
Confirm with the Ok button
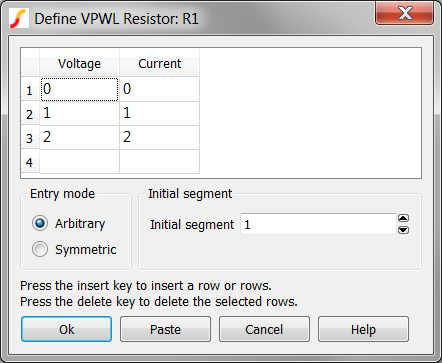point(66,329)
